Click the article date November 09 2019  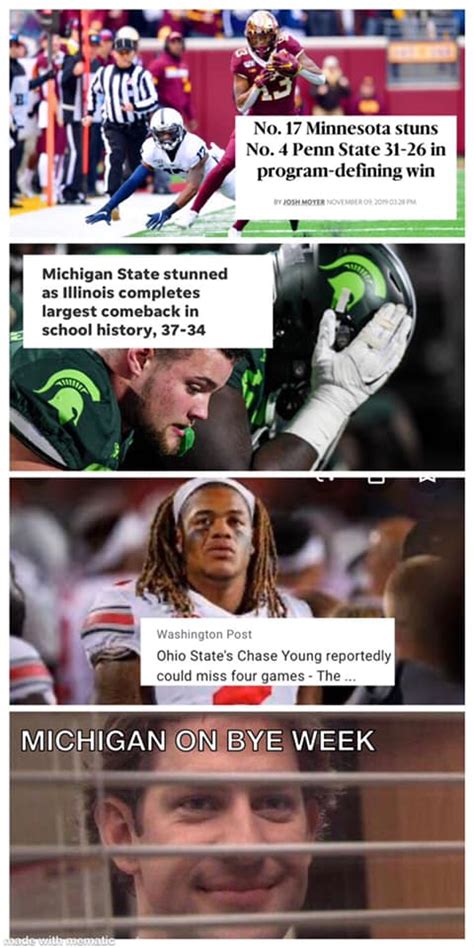[x=371, y=201]
